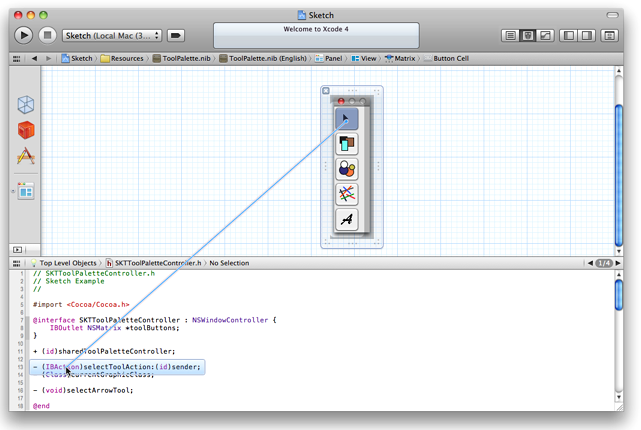Expand the document outline dock button

(18, 249)
